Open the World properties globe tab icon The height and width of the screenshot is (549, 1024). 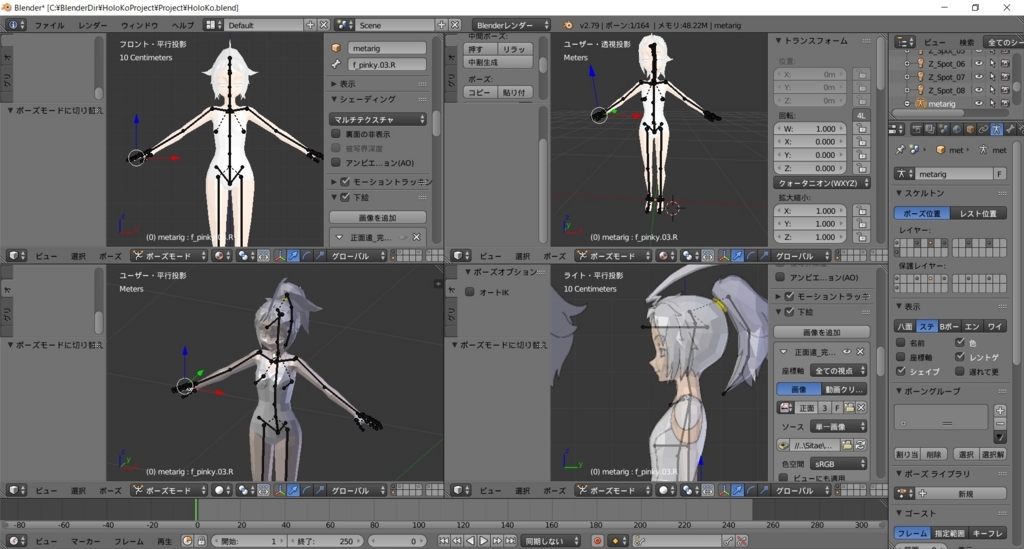click(957, 129)
